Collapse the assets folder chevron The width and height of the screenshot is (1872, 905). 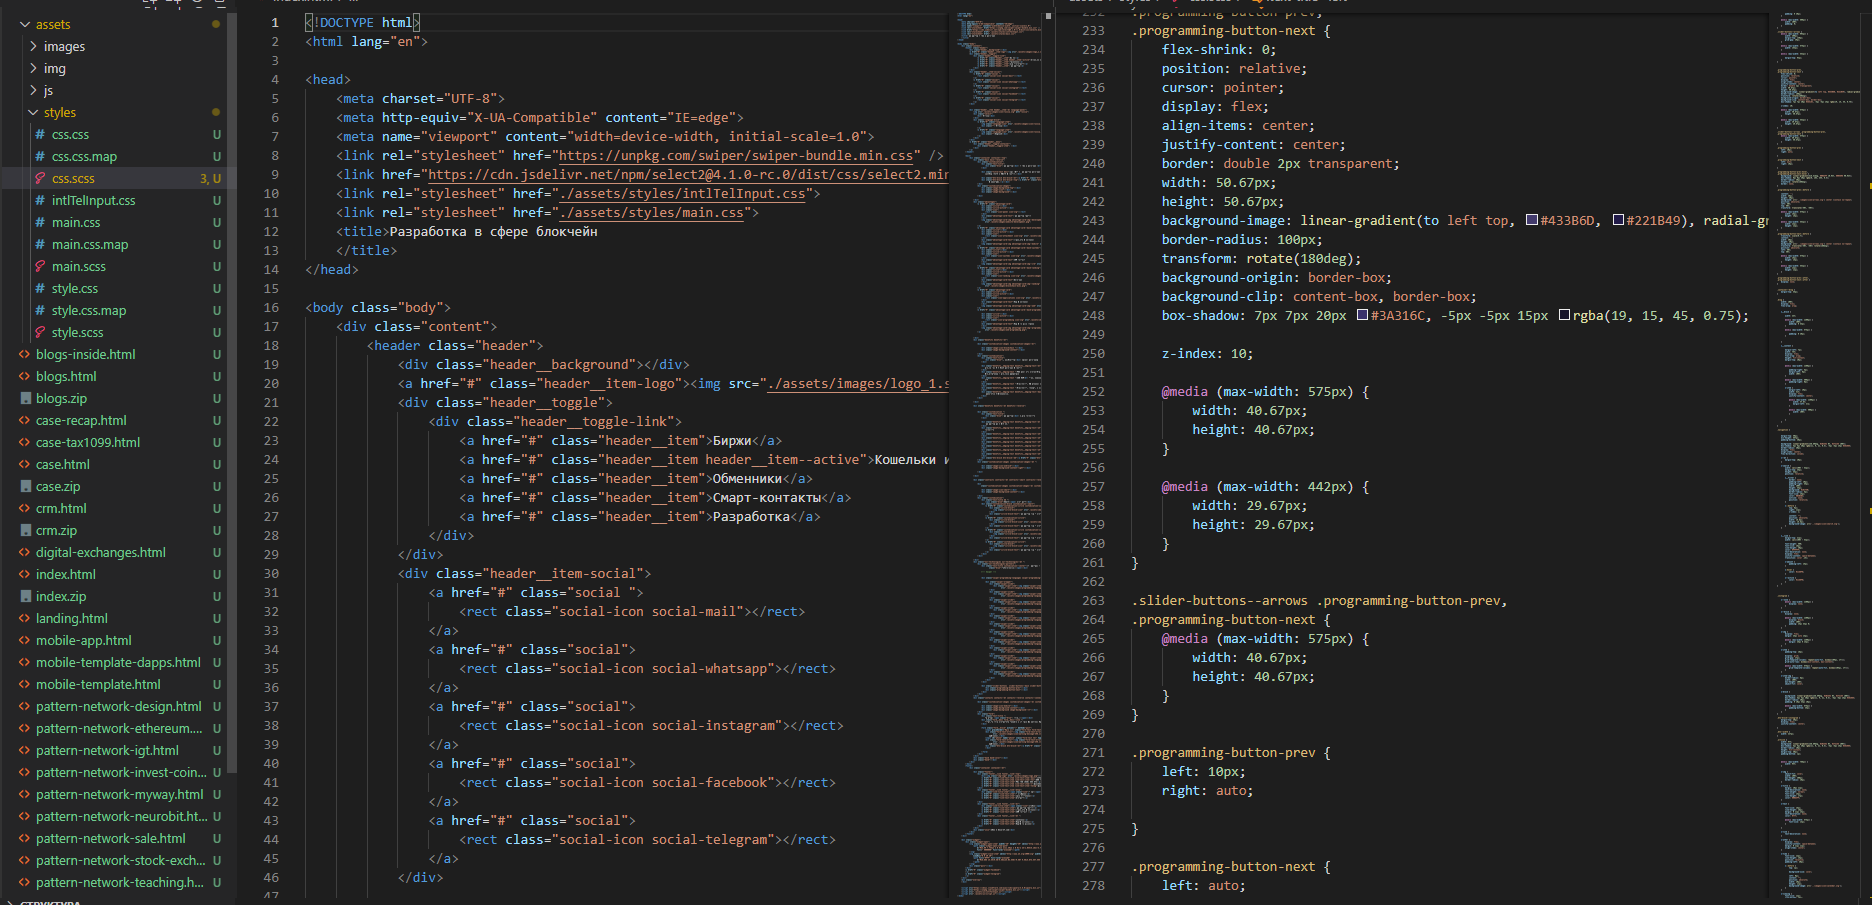point(25,24)
